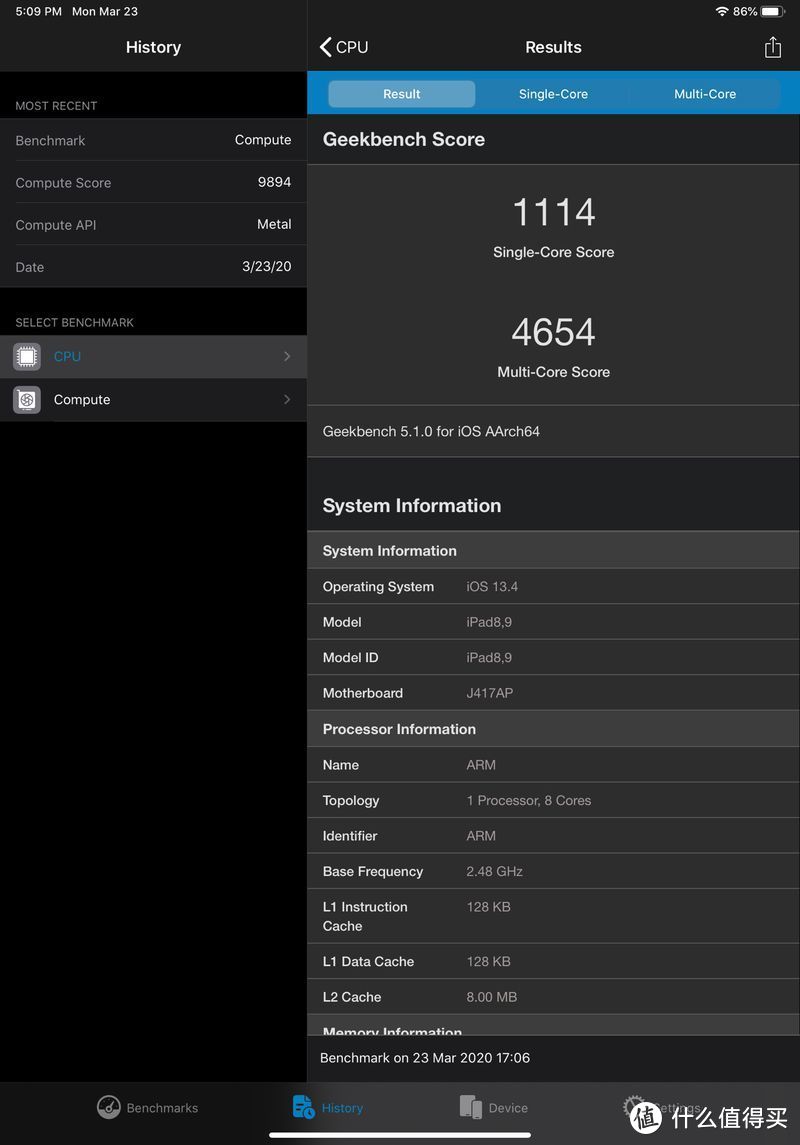
Task: Select the Result segment tab
Action: click(401, 94)
